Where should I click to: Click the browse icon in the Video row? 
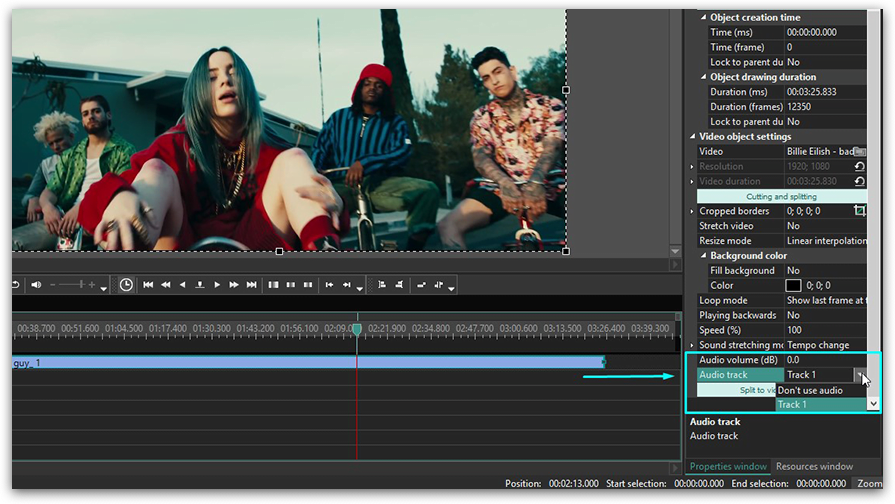pyautogui.click(x=860, y=152)
